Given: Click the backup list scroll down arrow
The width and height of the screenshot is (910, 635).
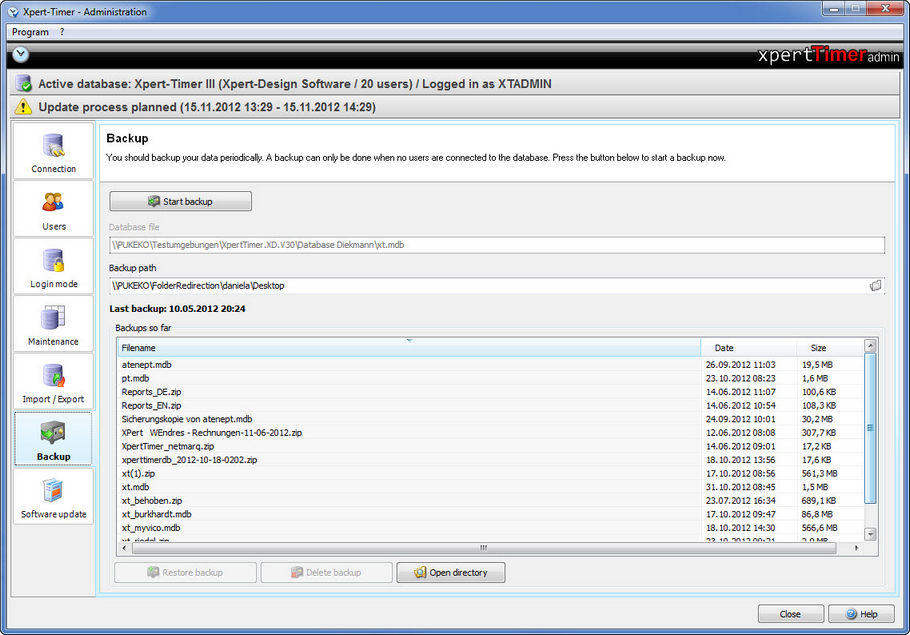Looking at the screenshot, I should (x=870, y=533).
